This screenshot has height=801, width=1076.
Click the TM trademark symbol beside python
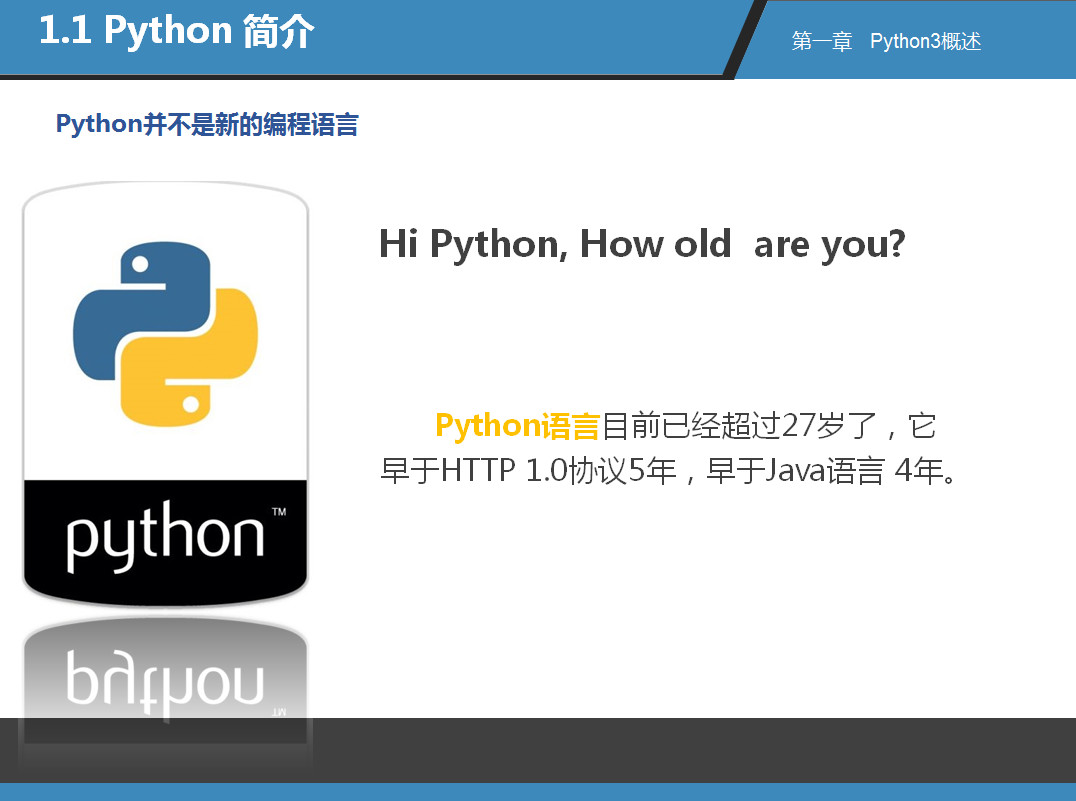click(x=279, y=512)
